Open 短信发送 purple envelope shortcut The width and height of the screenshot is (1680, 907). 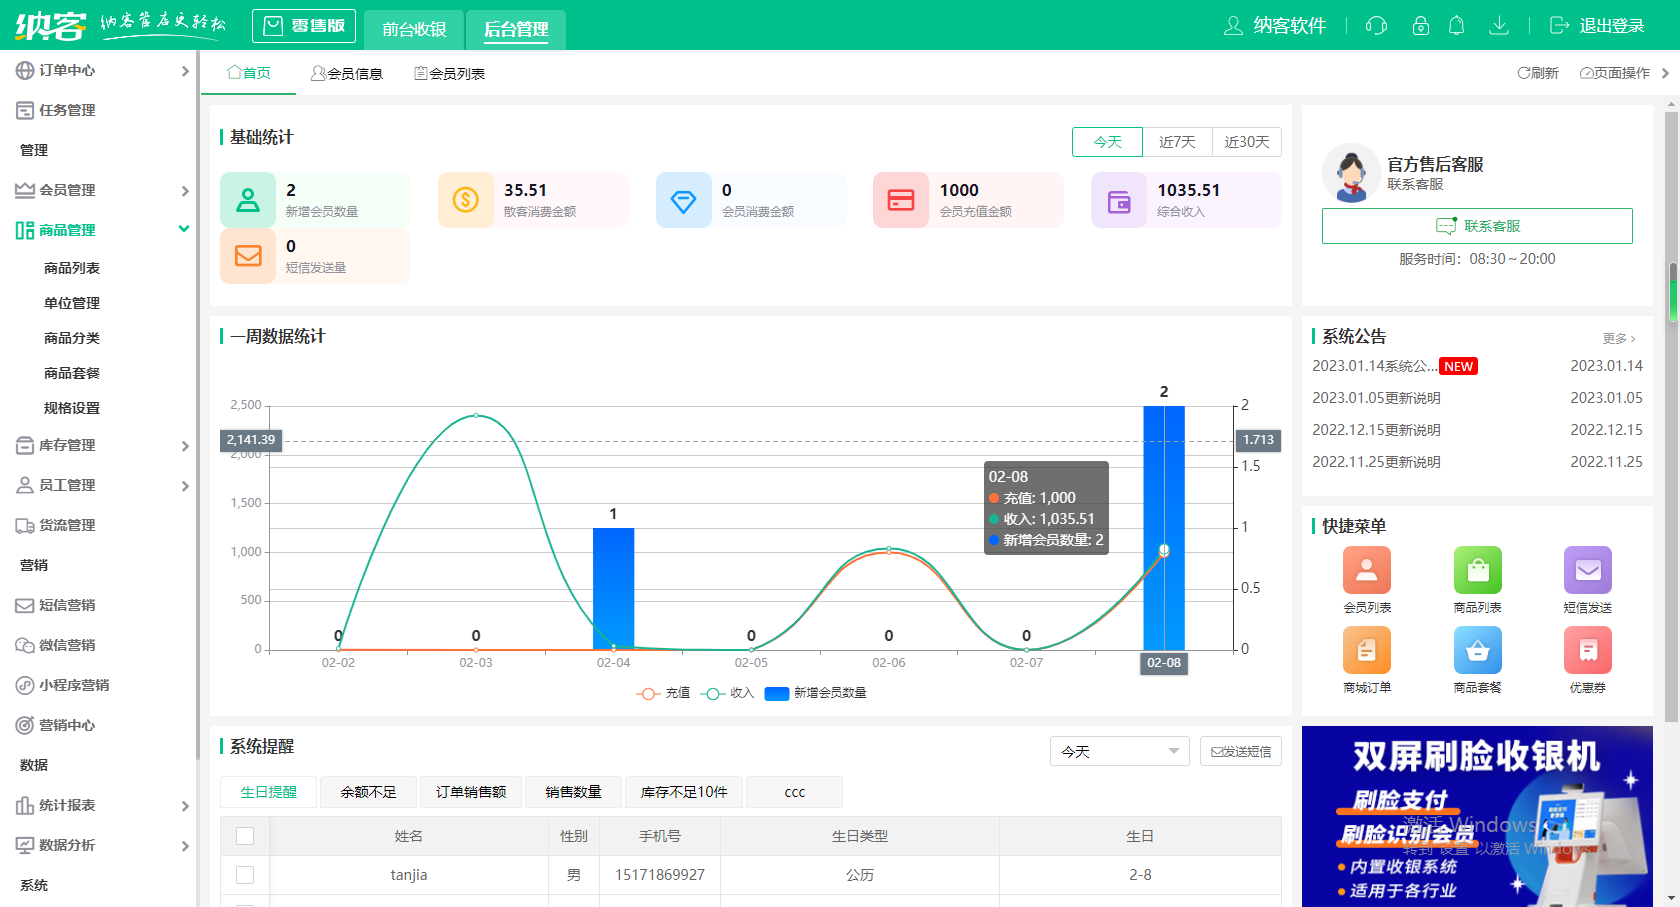tap(1587, 570)
